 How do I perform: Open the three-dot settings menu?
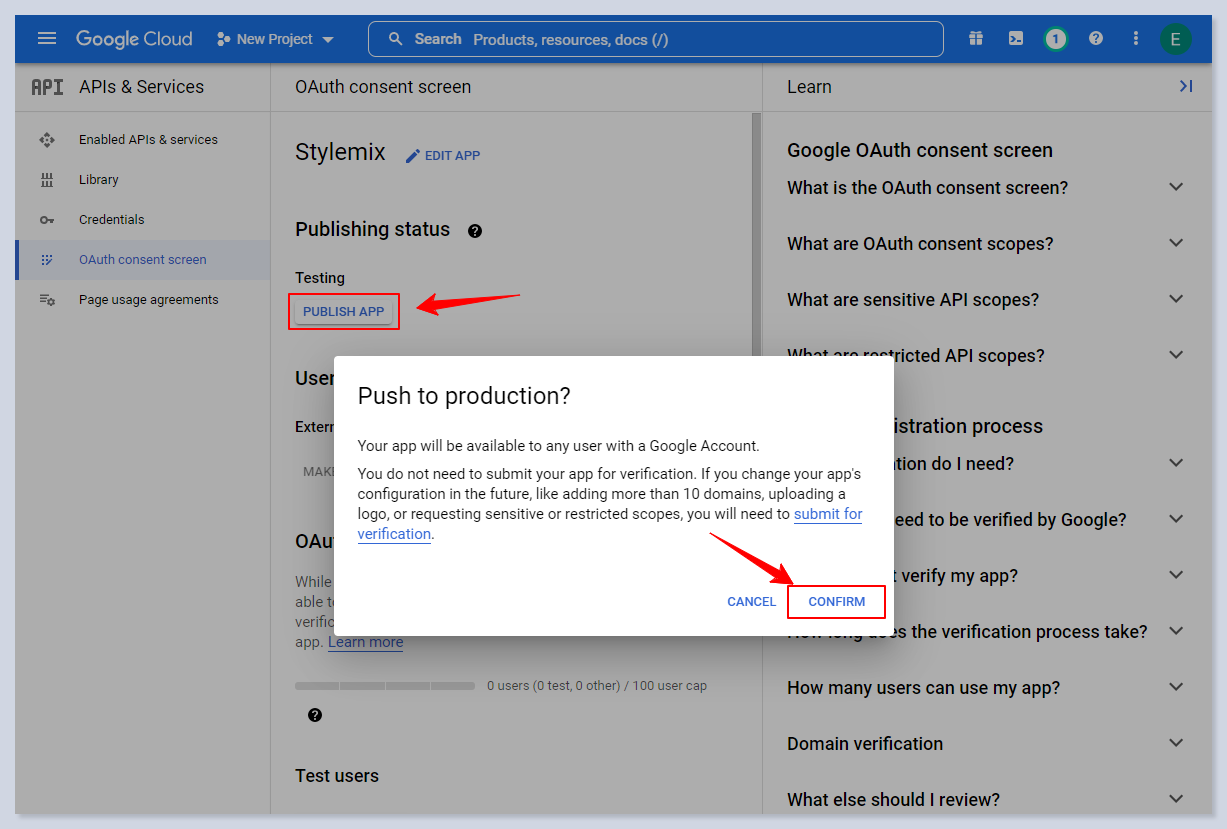tap(1136, 39)
